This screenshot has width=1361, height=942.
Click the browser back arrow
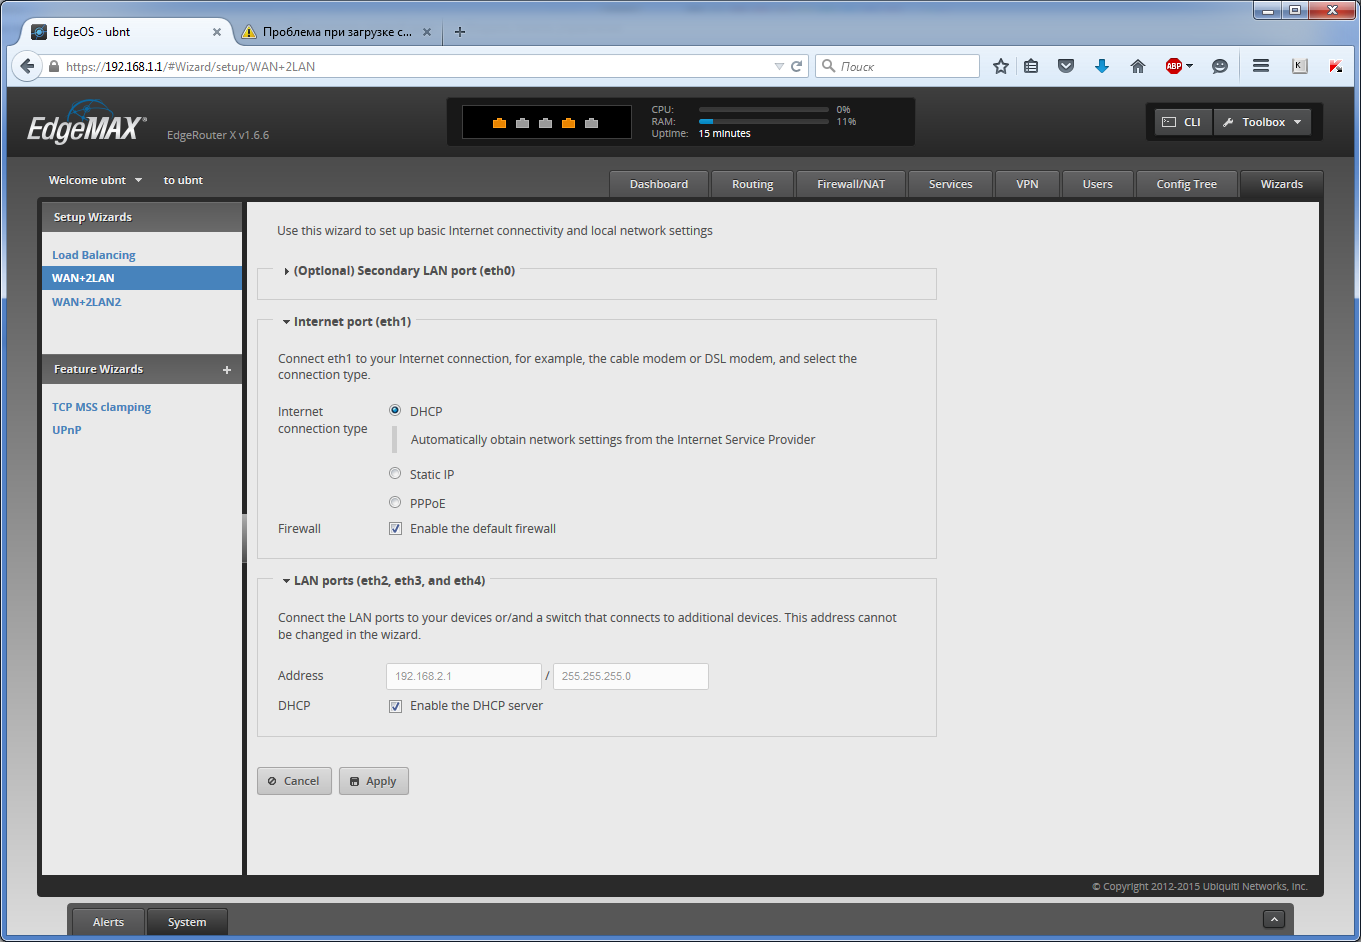pos(27,66)
